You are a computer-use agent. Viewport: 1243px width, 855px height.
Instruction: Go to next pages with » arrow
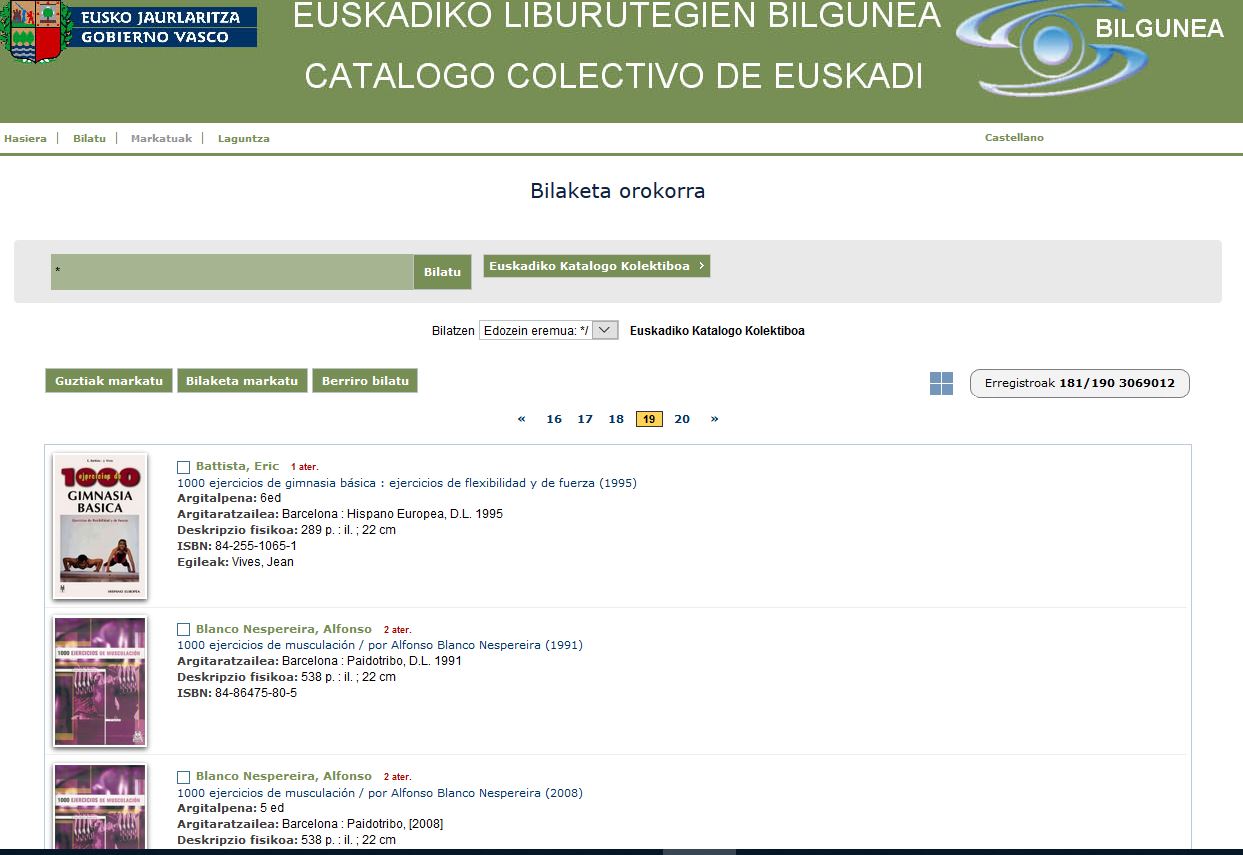(714, 419)
